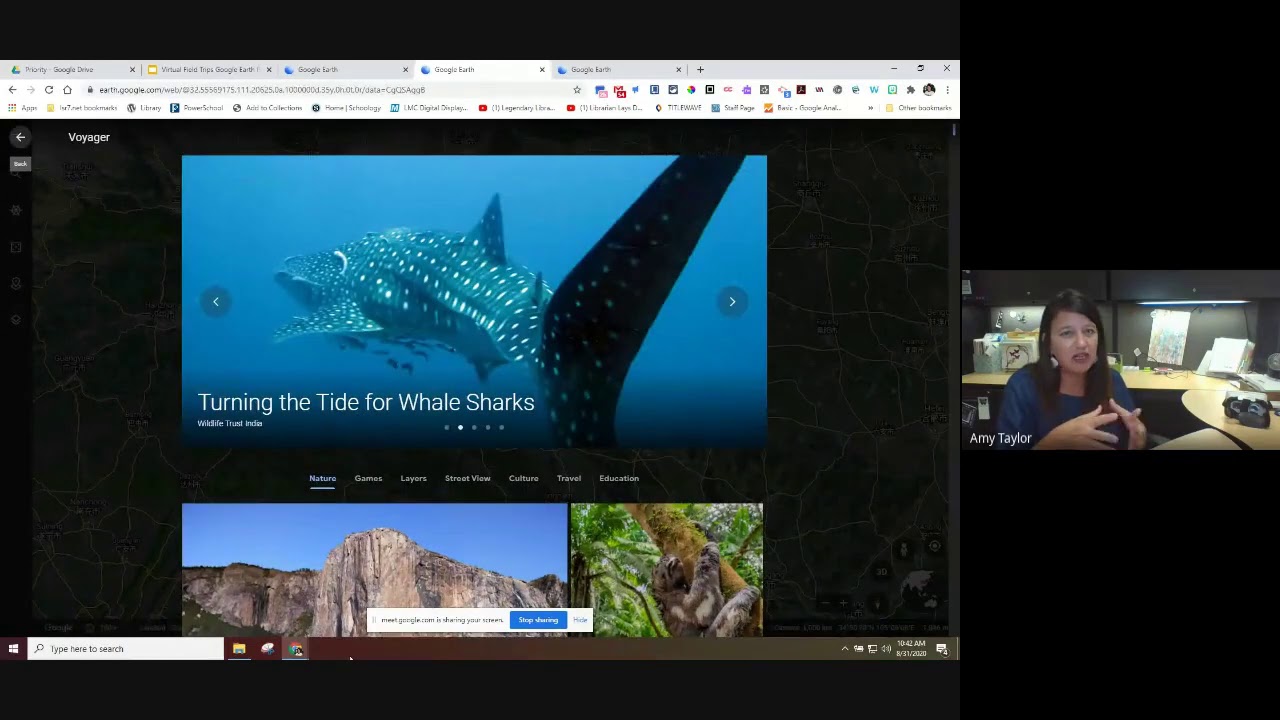Go back using the Voyager back arrow

pos(20,137)
